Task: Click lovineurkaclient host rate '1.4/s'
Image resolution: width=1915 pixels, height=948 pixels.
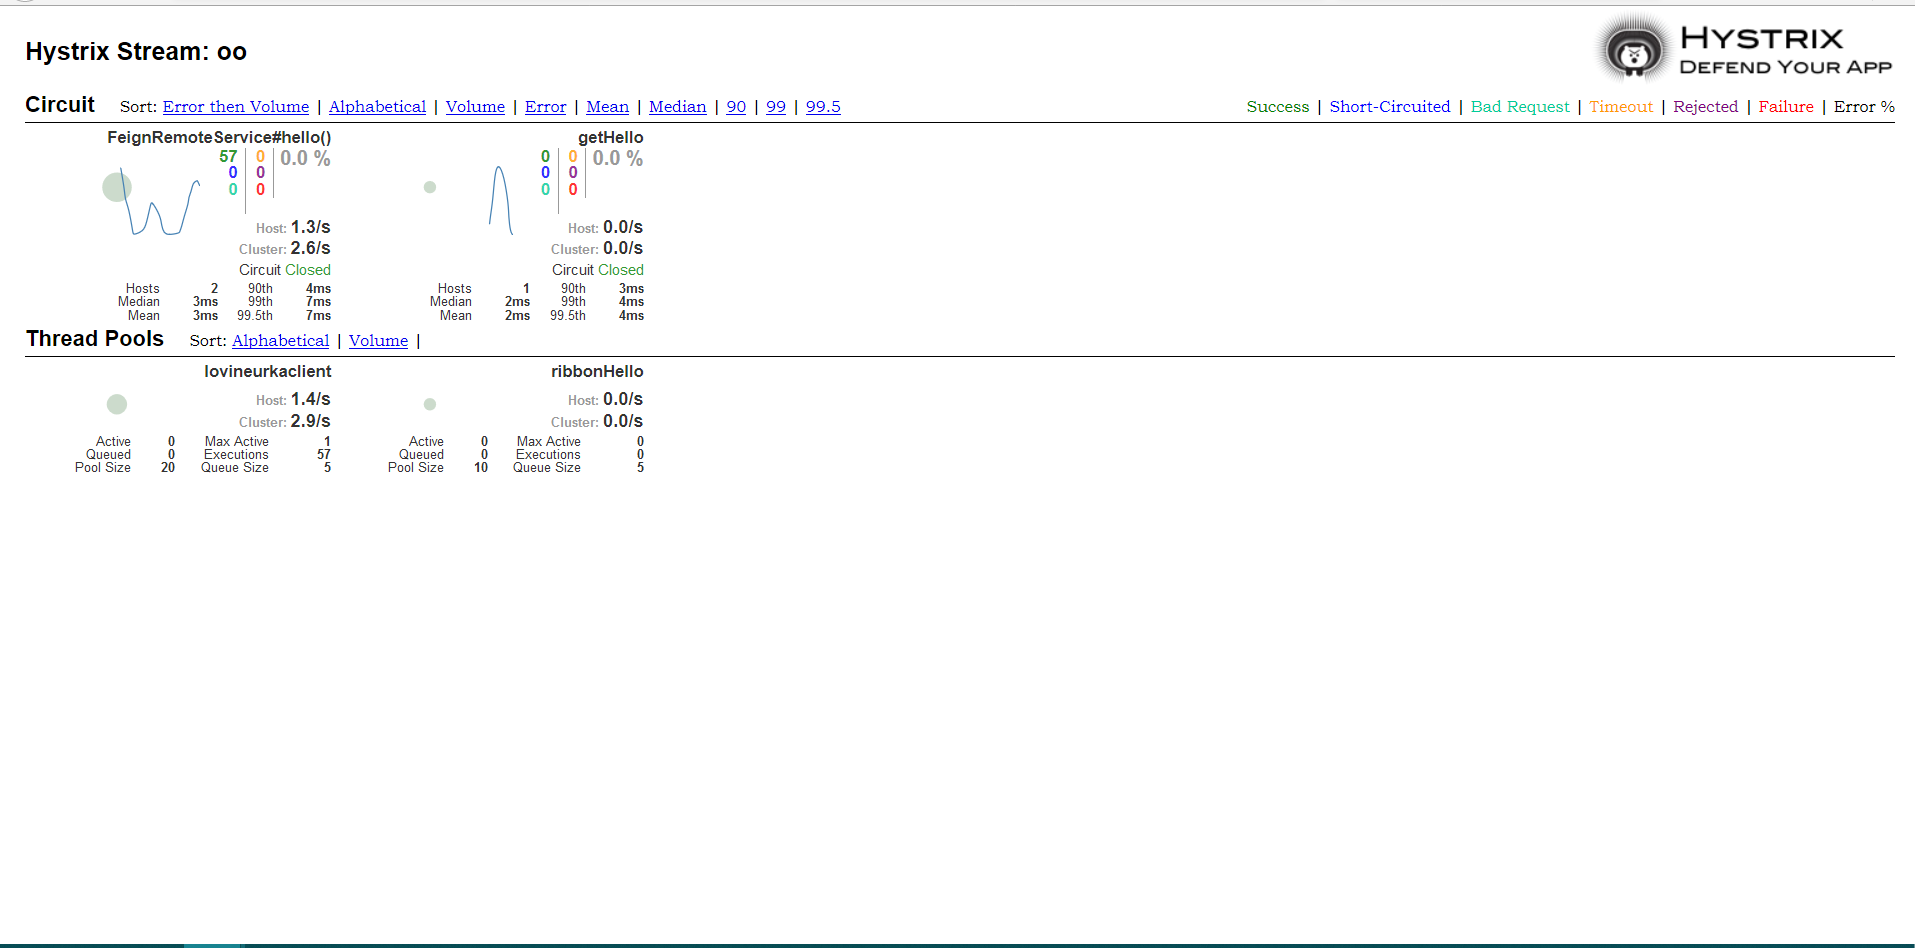Action: point(310,399)
